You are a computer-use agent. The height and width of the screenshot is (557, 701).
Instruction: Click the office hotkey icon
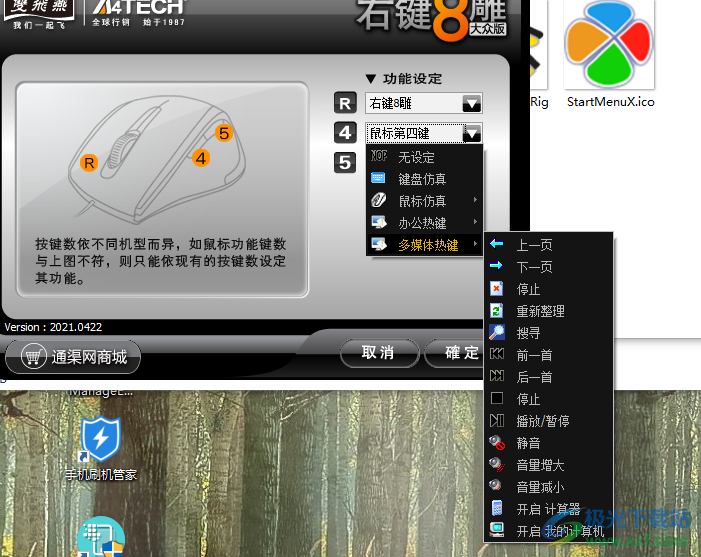coord(379,222)
